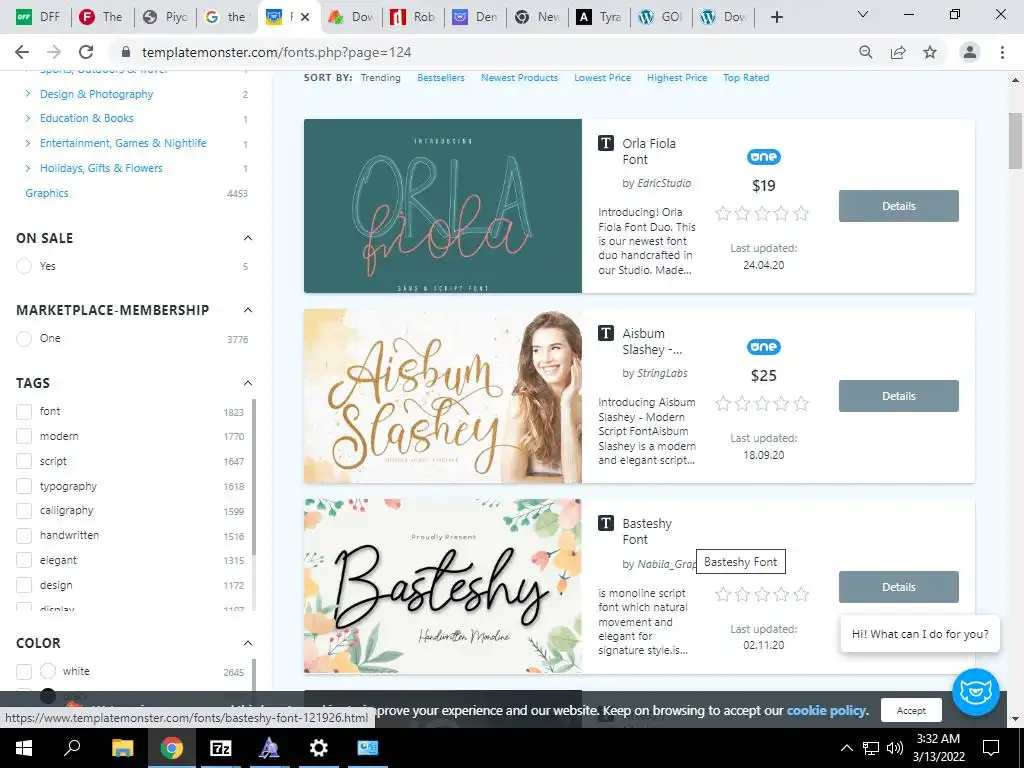Open Windows Start menu
This screenshot has height=768, width=1024.
tap(24, 748)
